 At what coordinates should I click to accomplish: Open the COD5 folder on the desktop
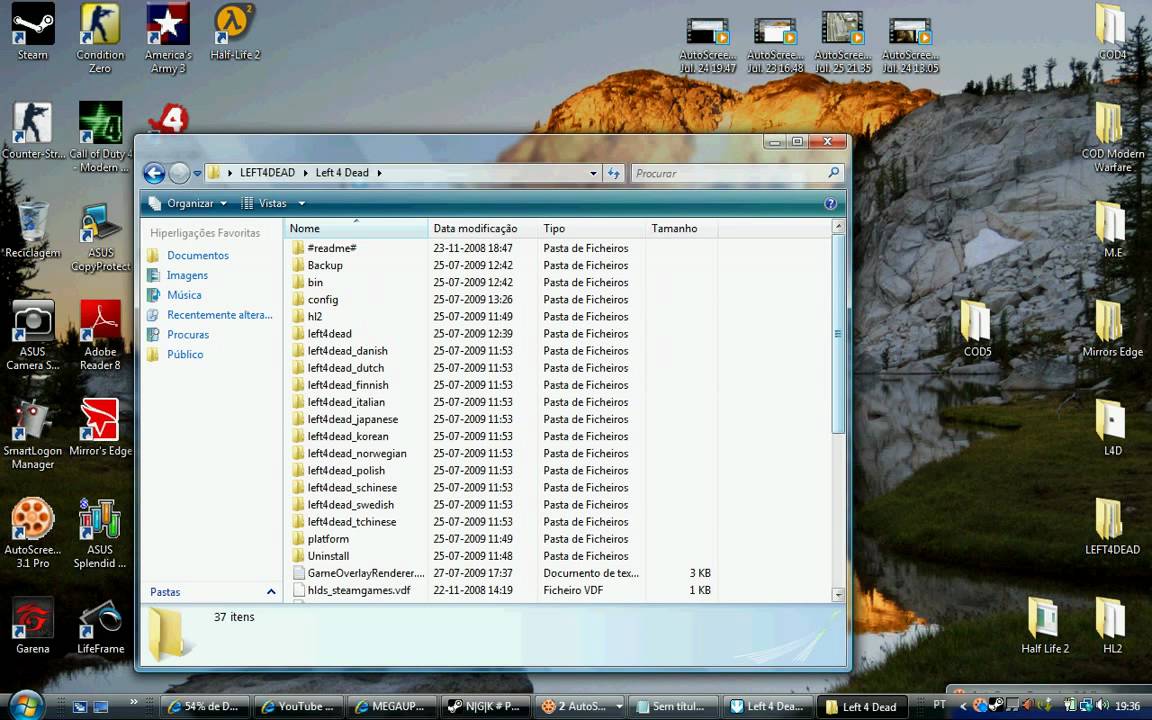coord(977,329)
